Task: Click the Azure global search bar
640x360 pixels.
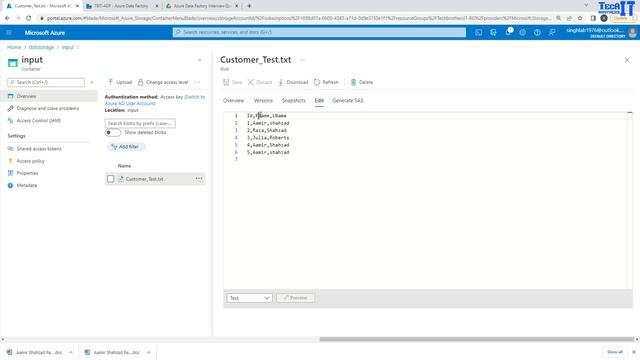Action: [319, 32]
